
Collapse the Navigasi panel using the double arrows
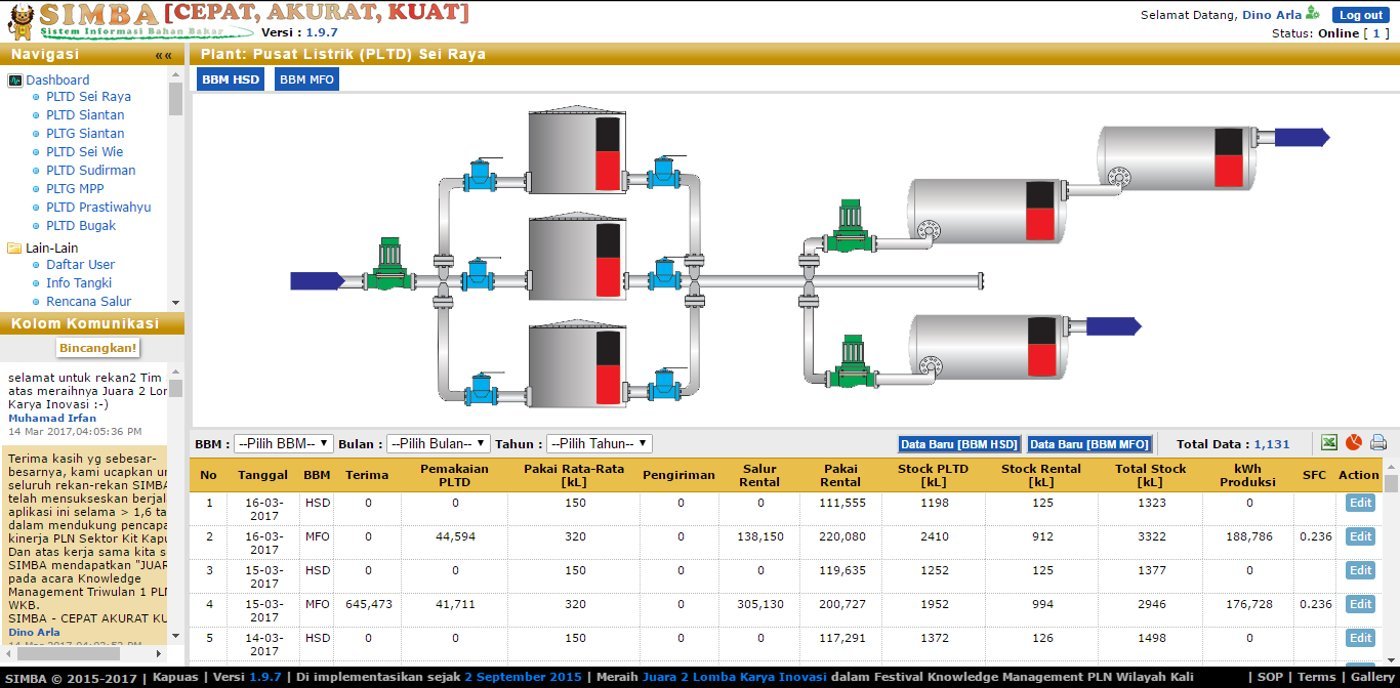point(163,54)
